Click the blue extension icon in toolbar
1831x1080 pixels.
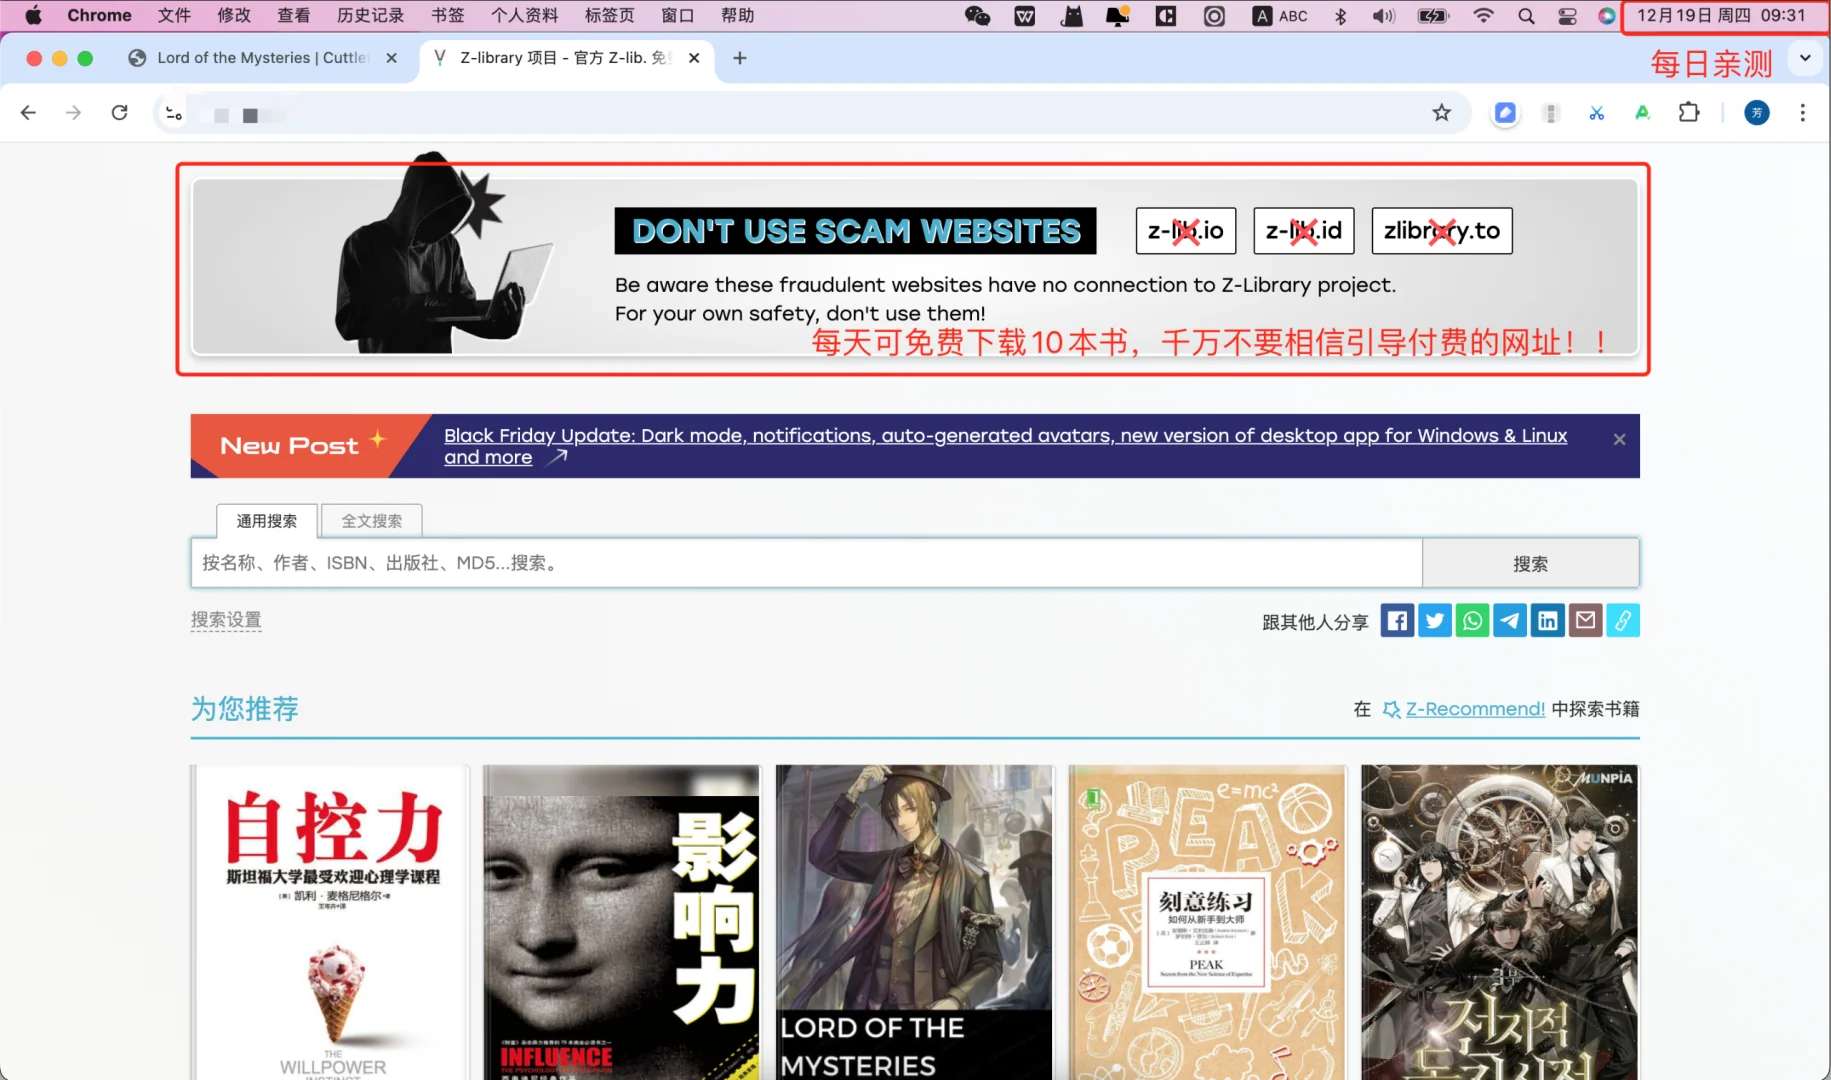click(1505, 113)
